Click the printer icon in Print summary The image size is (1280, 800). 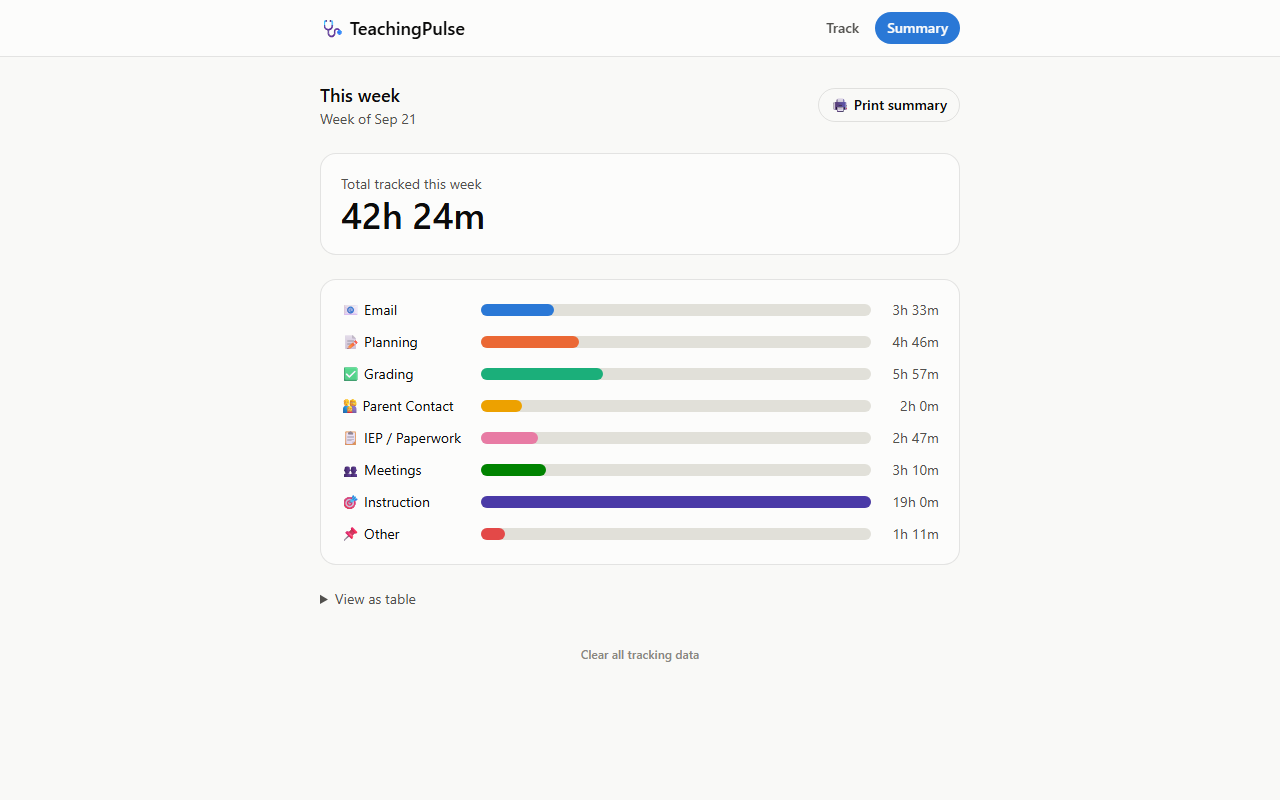click(840, 105)
